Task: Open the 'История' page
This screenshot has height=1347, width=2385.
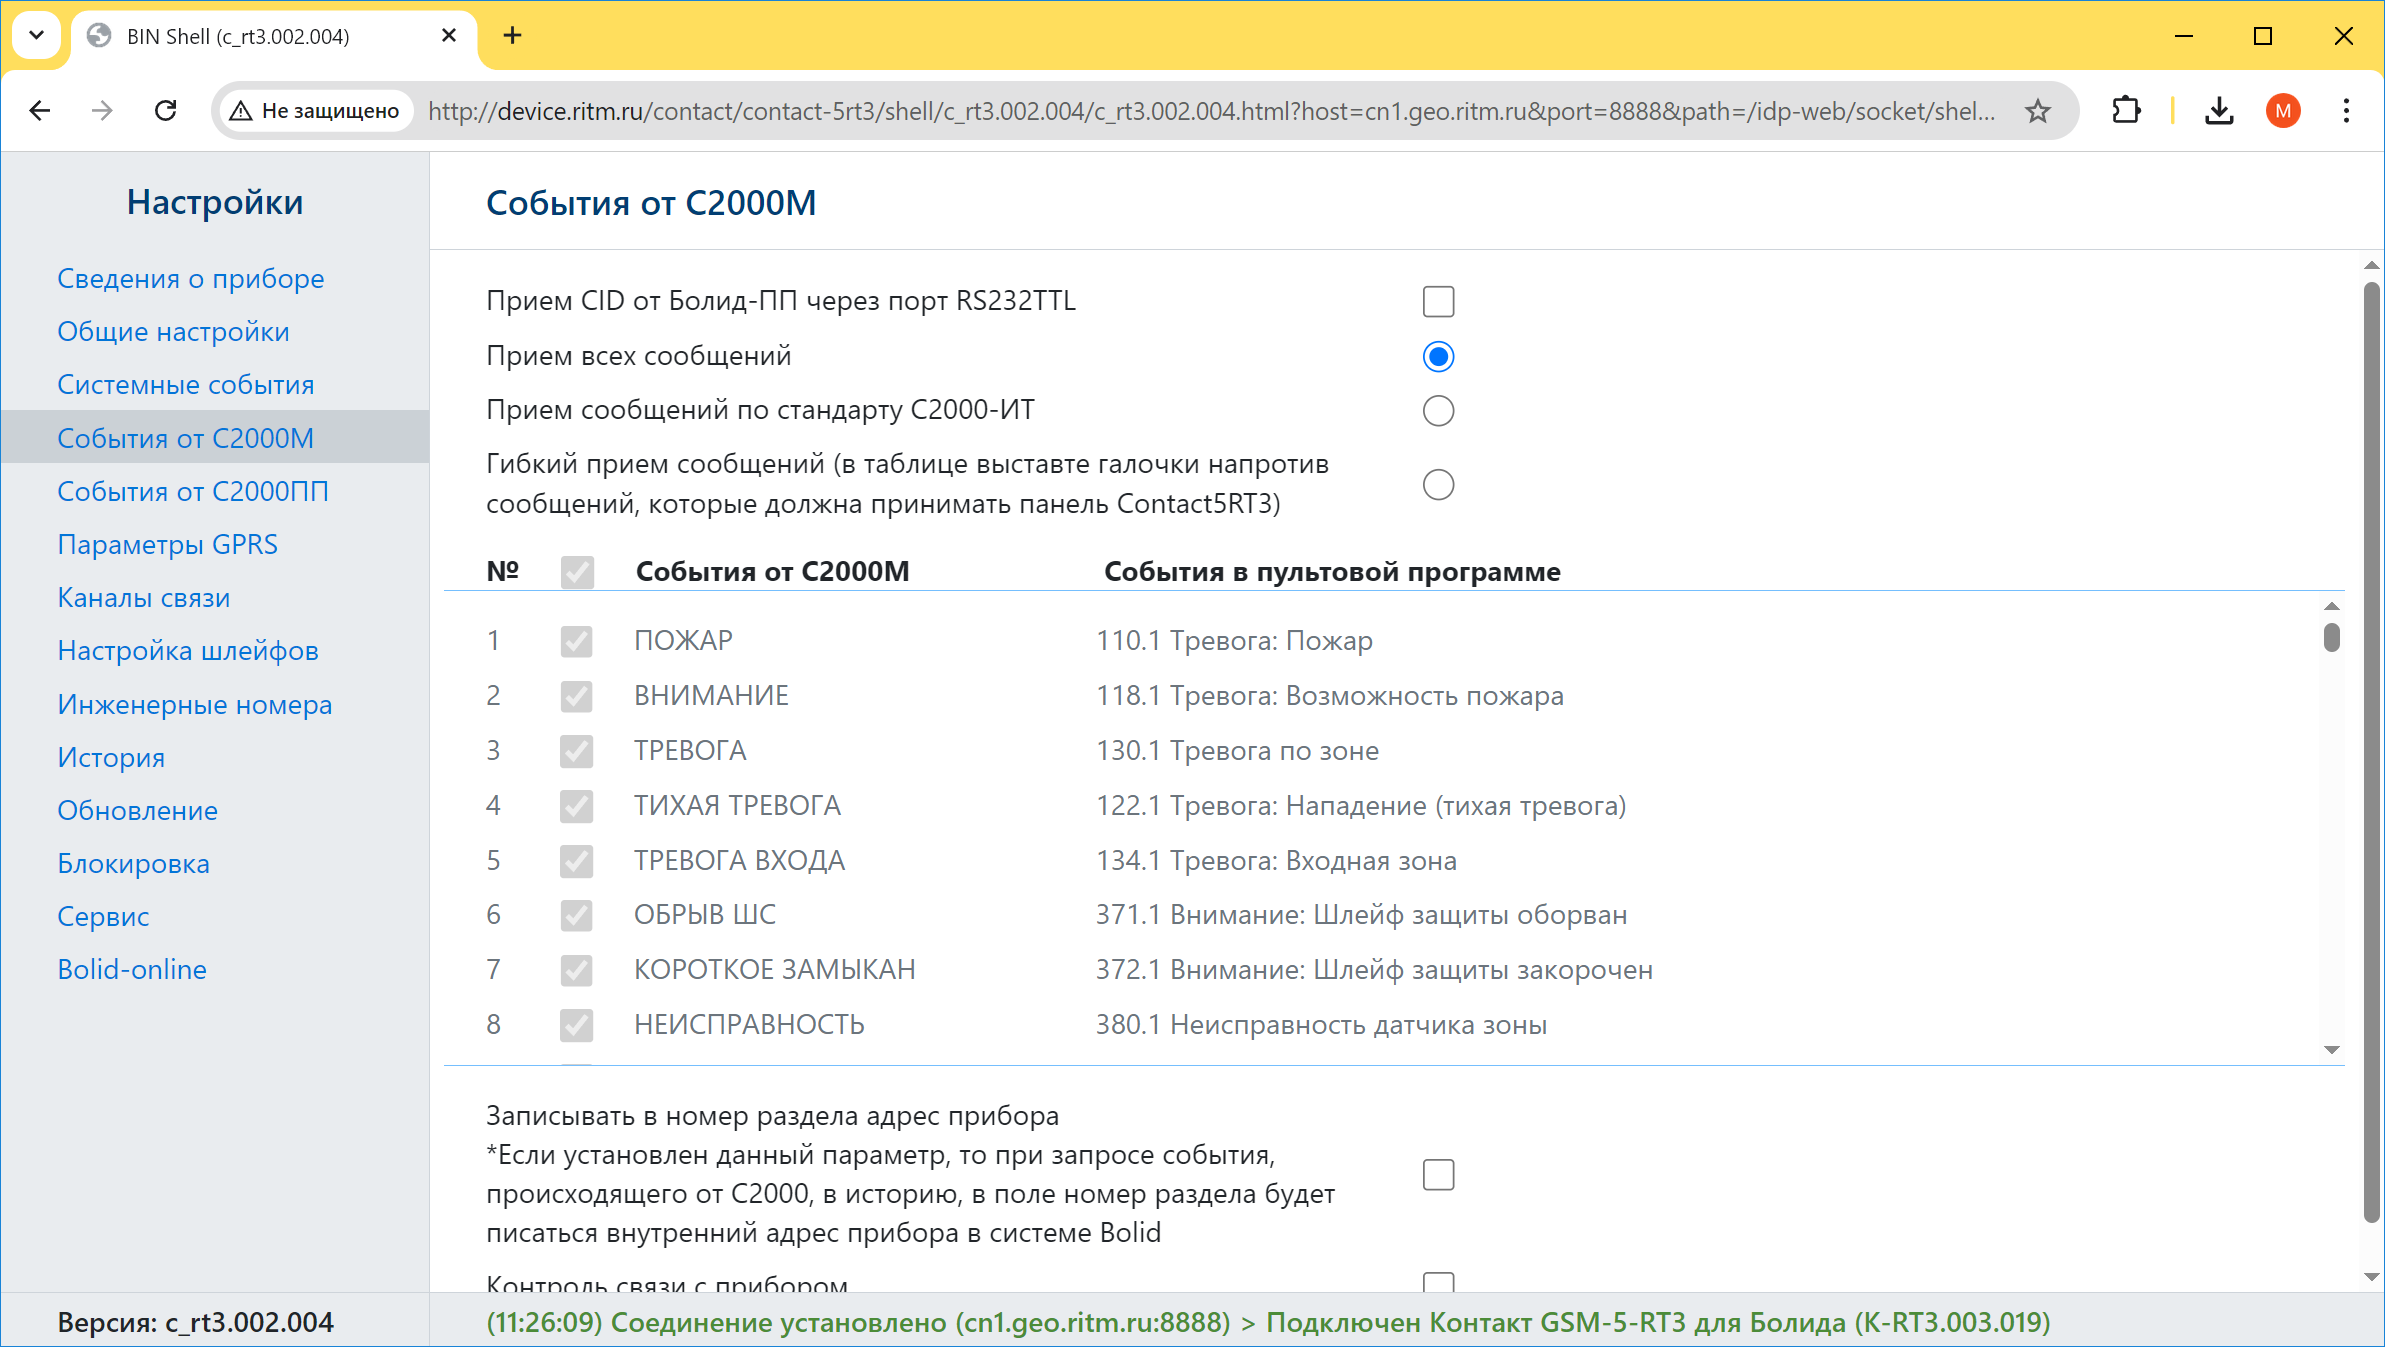Action: click(110, 757)
